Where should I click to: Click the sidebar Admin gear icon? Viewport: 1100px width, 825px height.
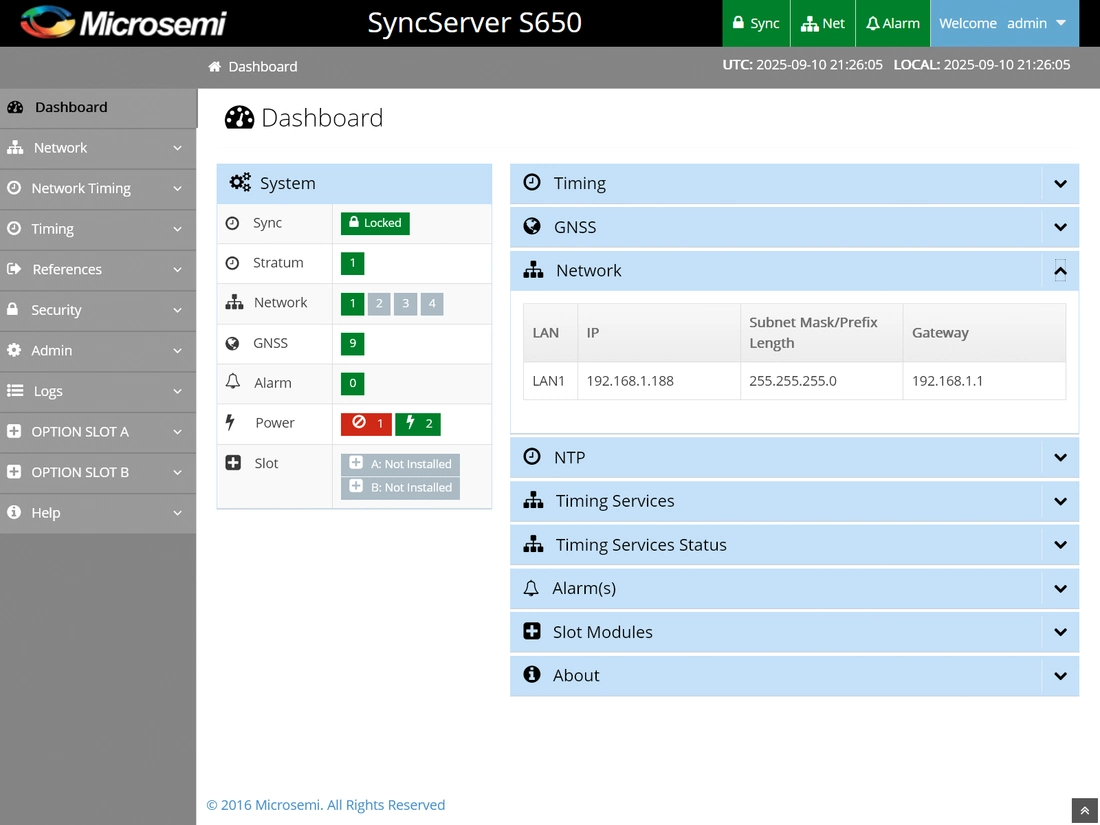tap(14, 350)
